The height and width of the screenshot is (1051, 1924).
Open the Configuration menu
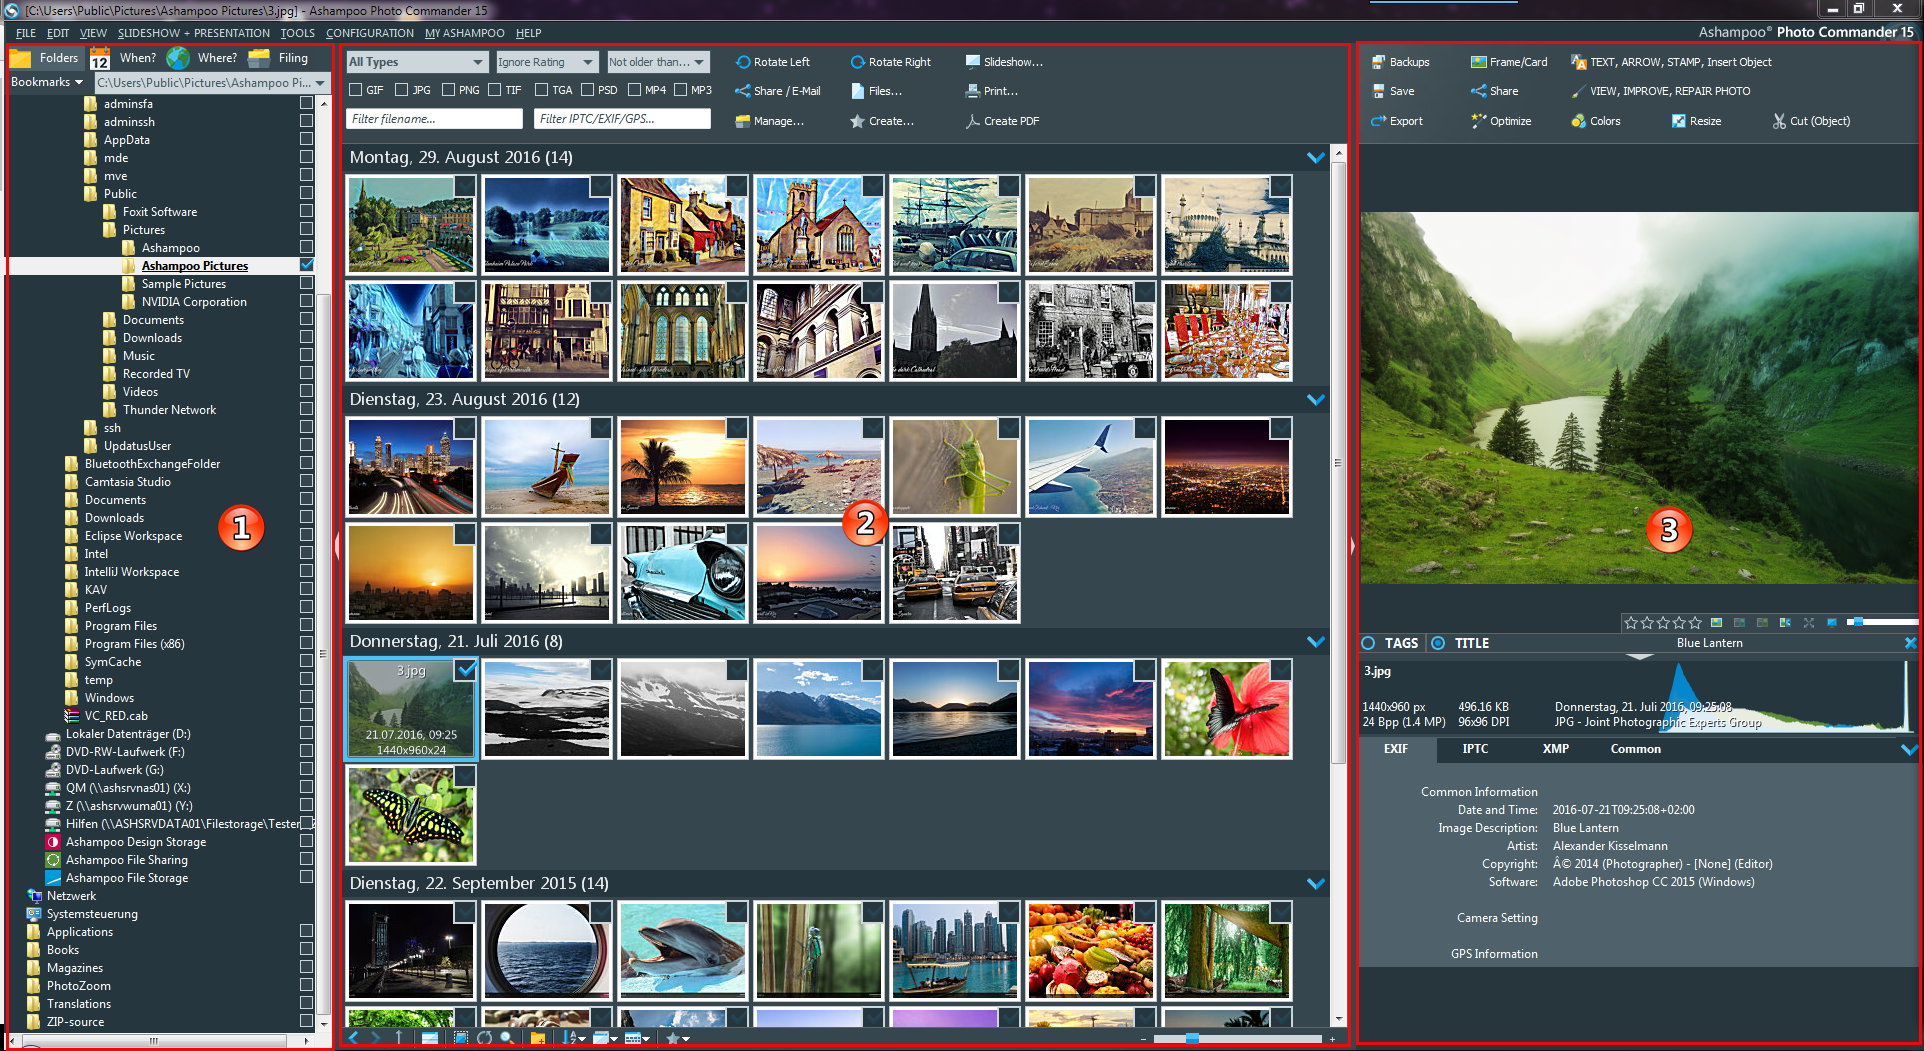point(369,33)
